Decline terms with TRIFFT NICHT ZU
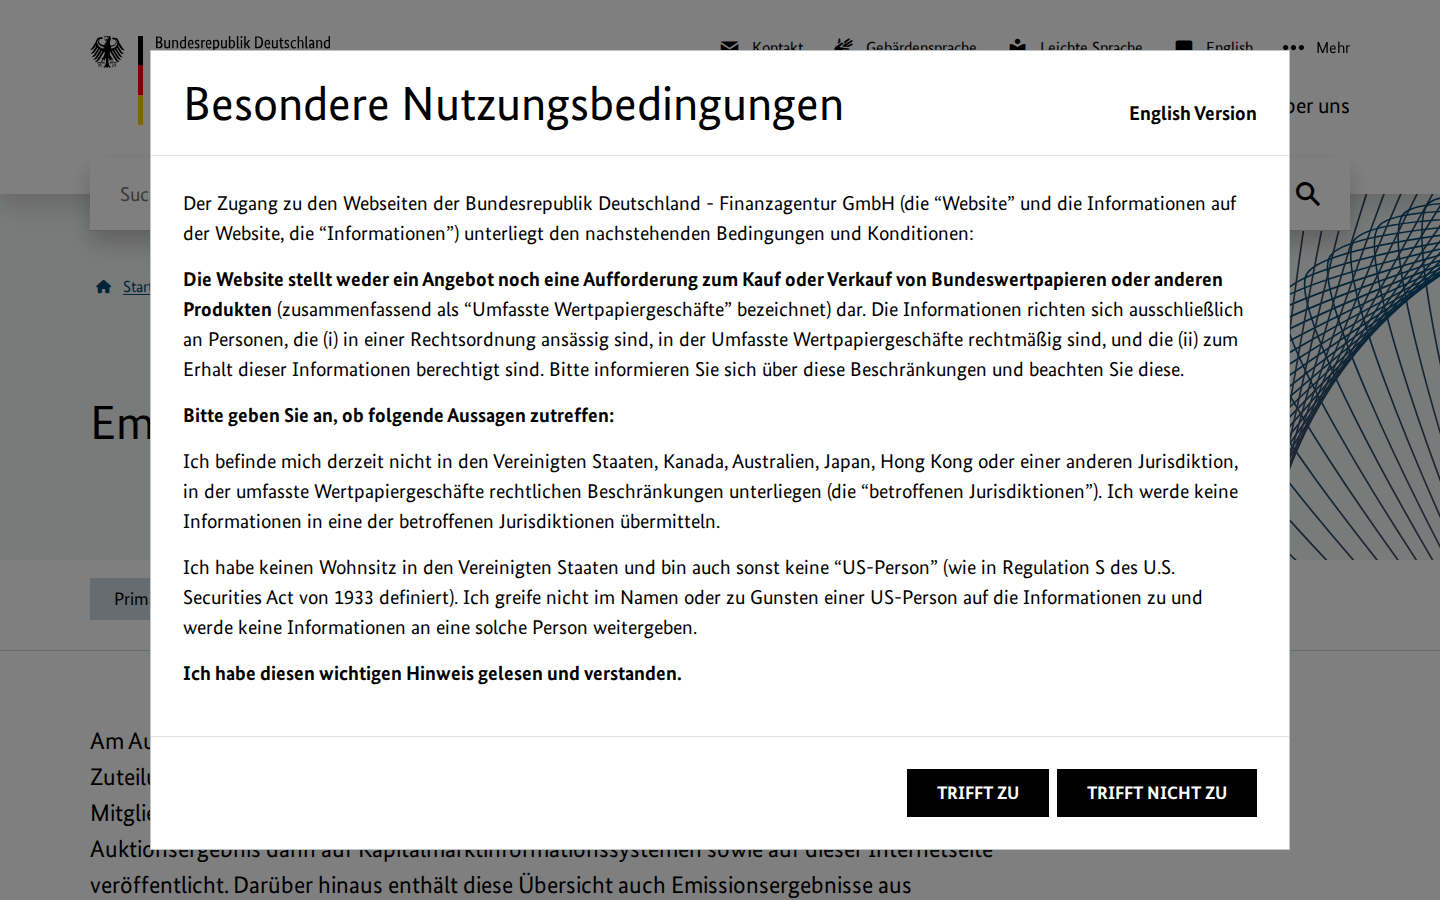This screenshot has height=900, width=1440. tap(1157, 793)
